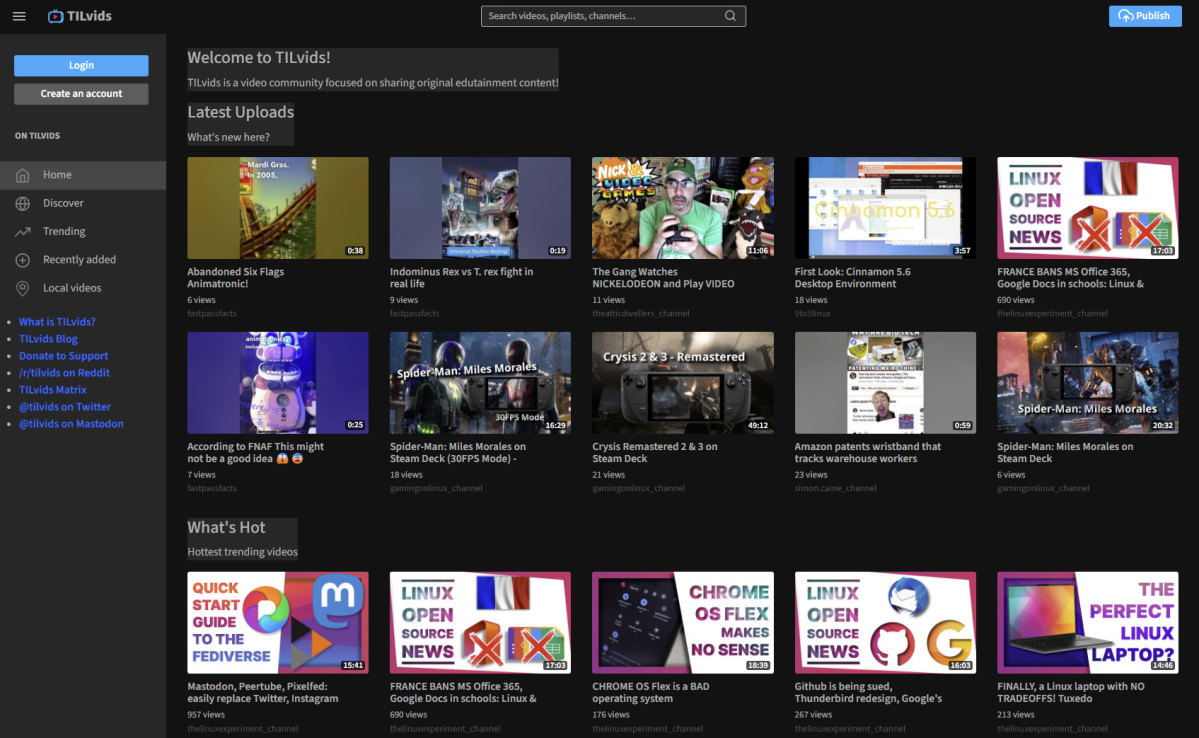Select Home in the sidebar
Viewport: 1199px width, 738px height.
83,175
